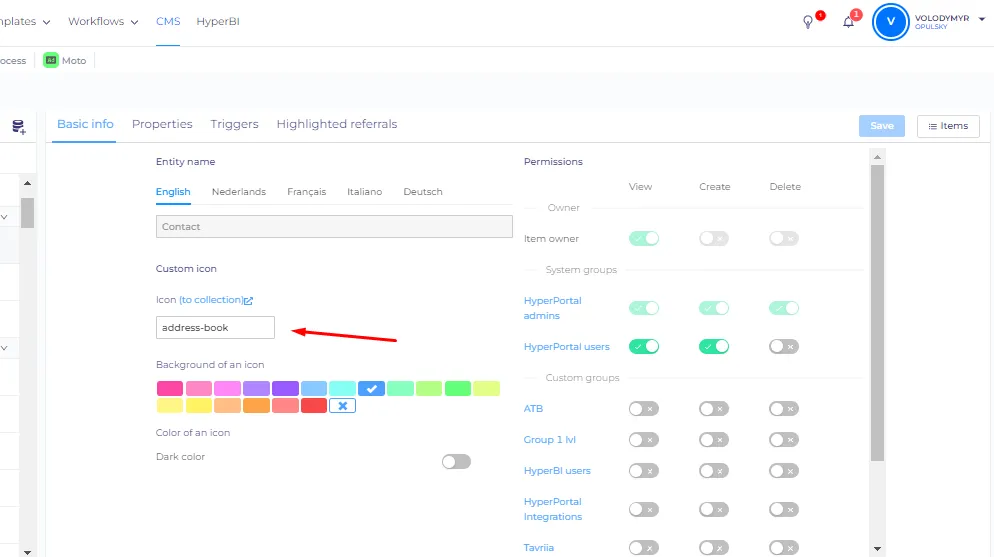
Task: Open Volodymyr account dropdown arrow
Action: [982, 19]
